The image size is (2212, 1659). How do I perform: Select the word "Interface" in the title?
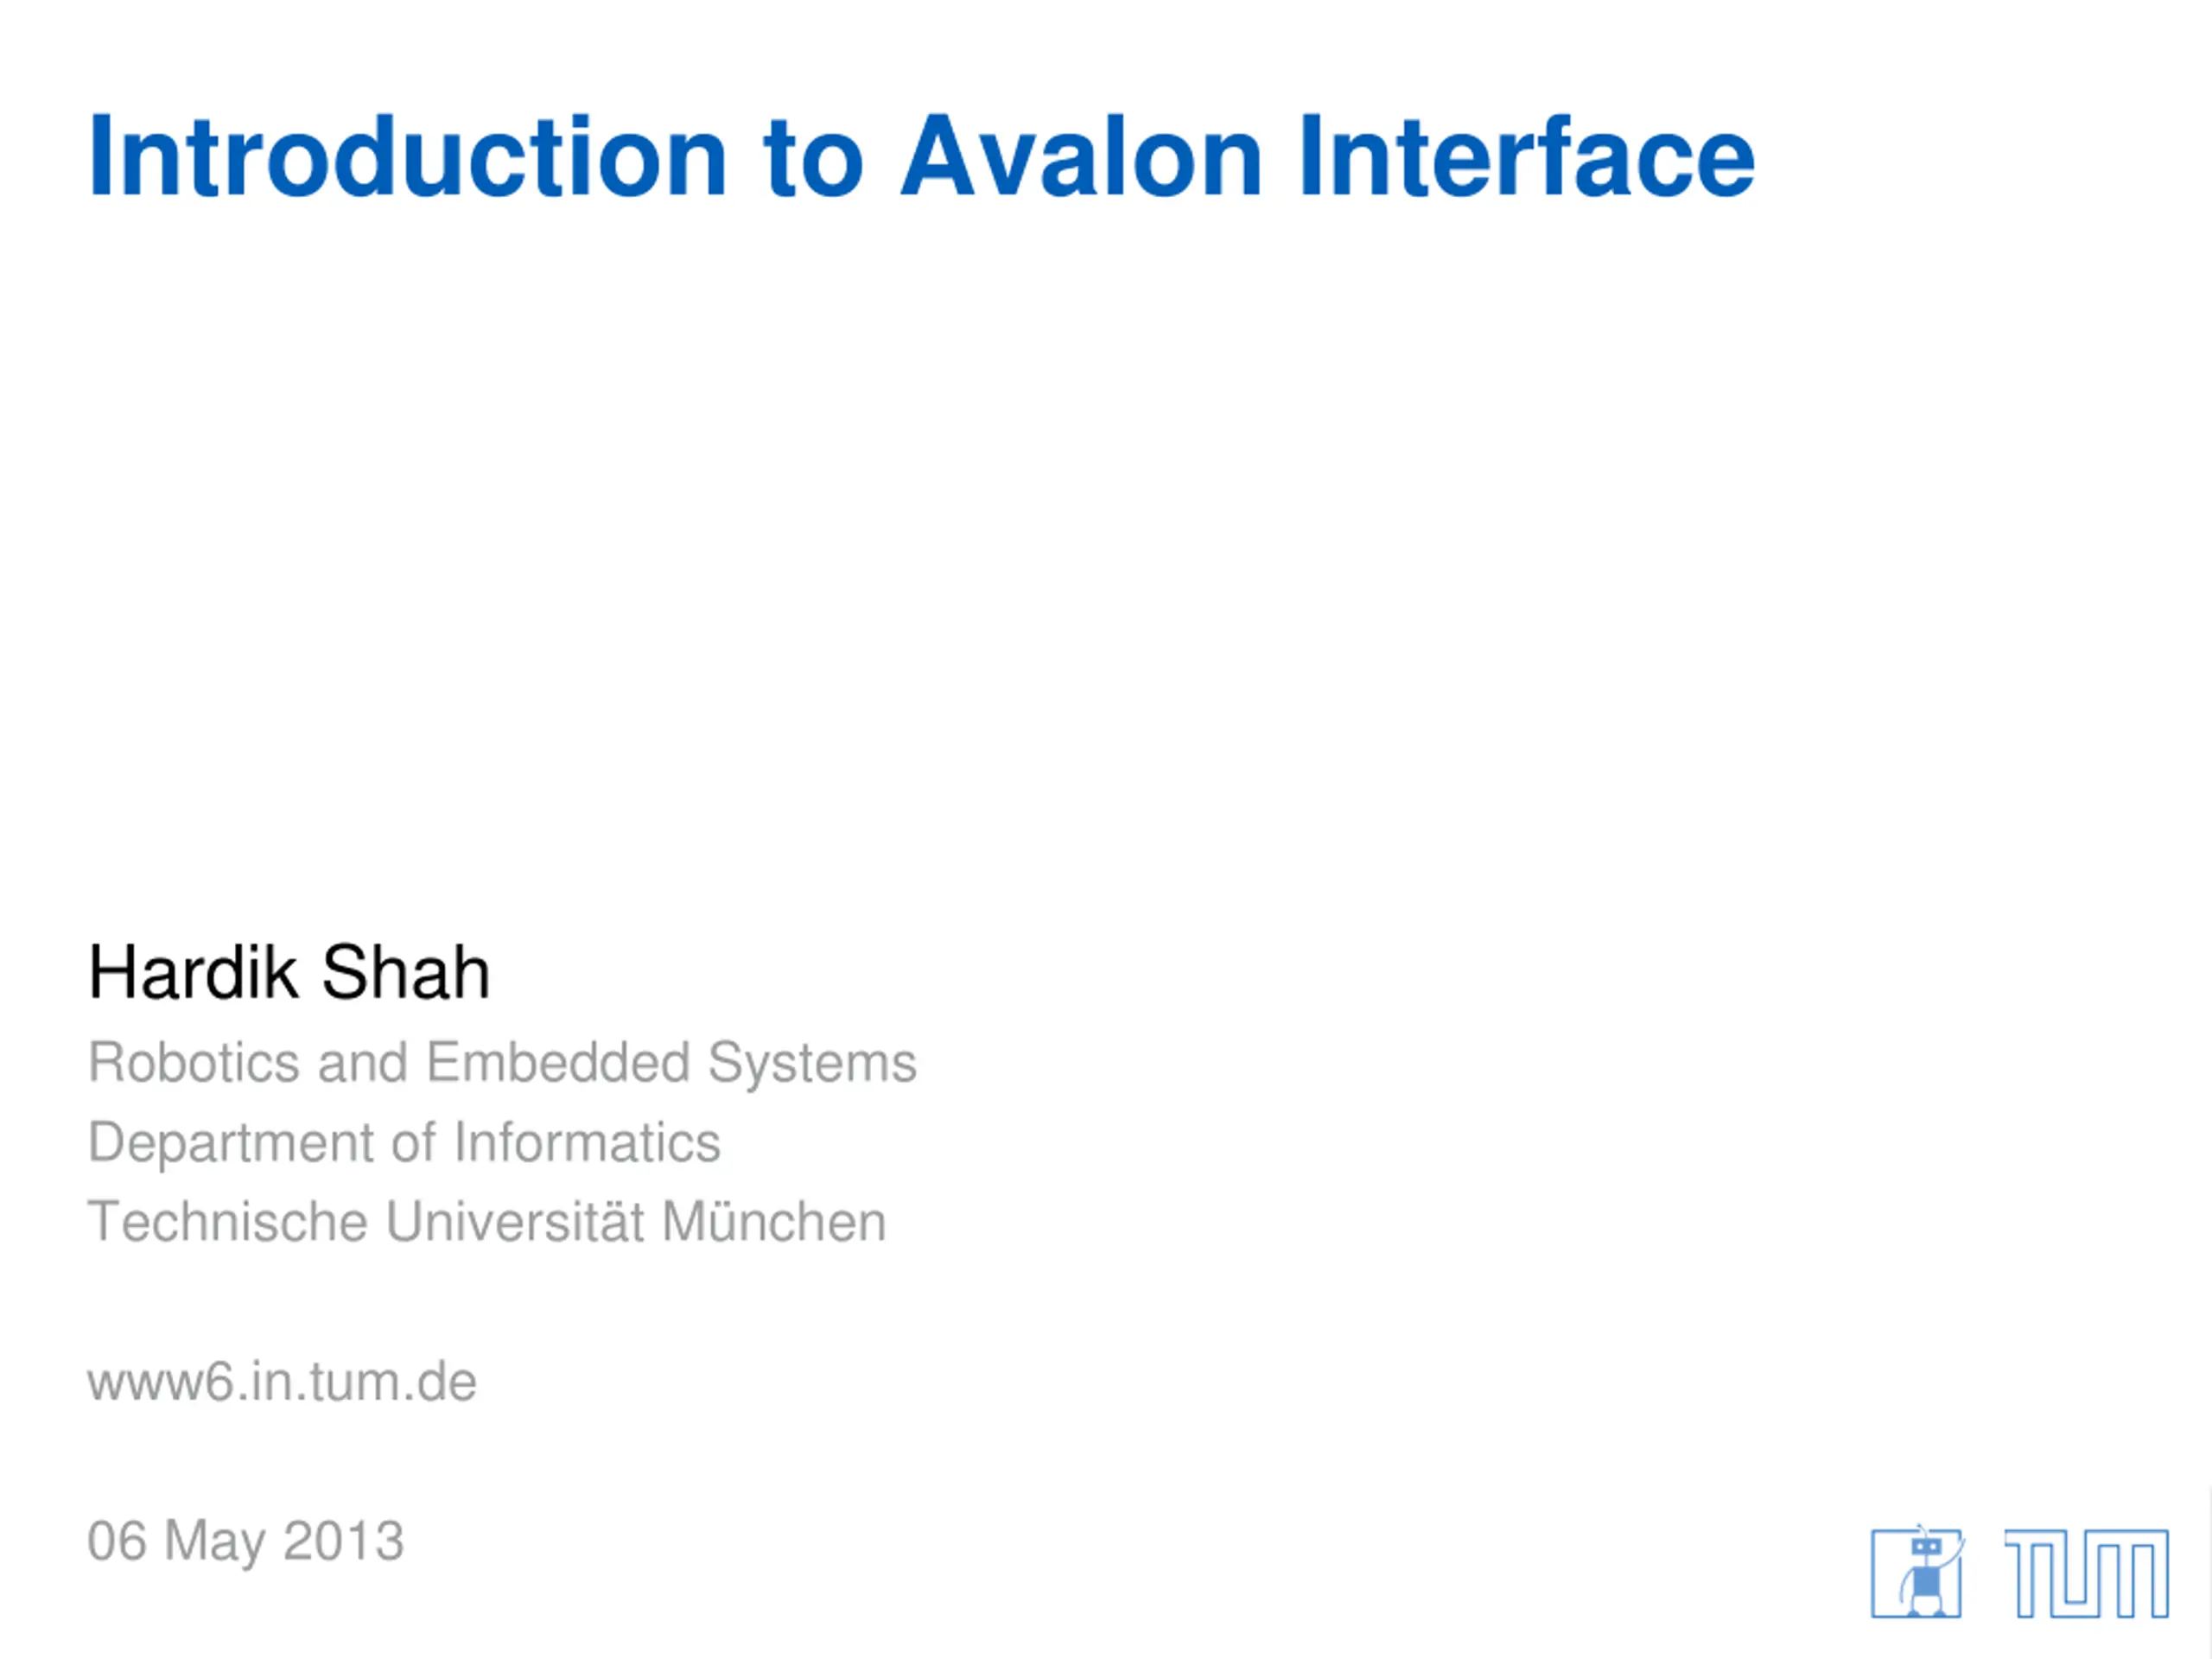(1527, 157)
